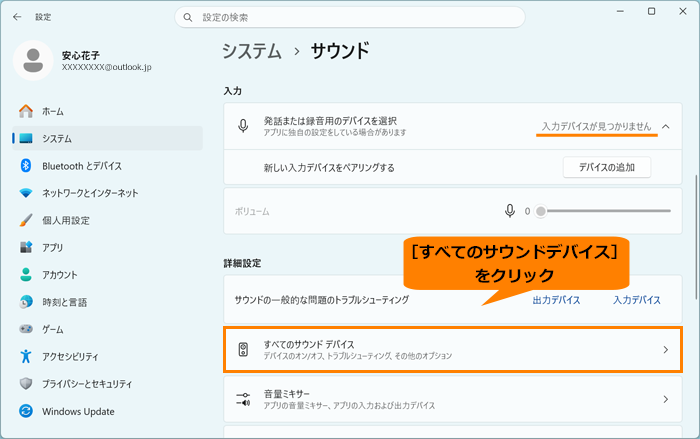Click the privacy shield icon
Image resolution: width=700 pixels, height=439 pixels.
coord(26,384)
